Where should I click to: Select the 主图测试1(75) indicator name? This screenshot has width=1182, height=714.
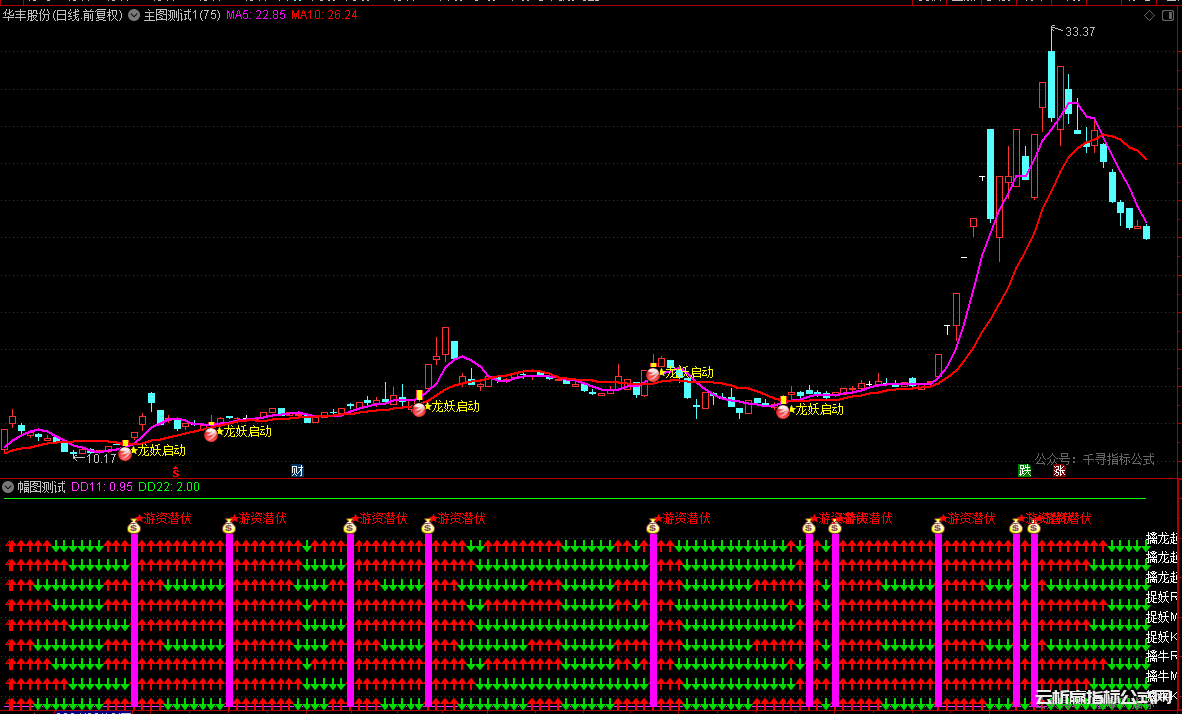point(182,16)
